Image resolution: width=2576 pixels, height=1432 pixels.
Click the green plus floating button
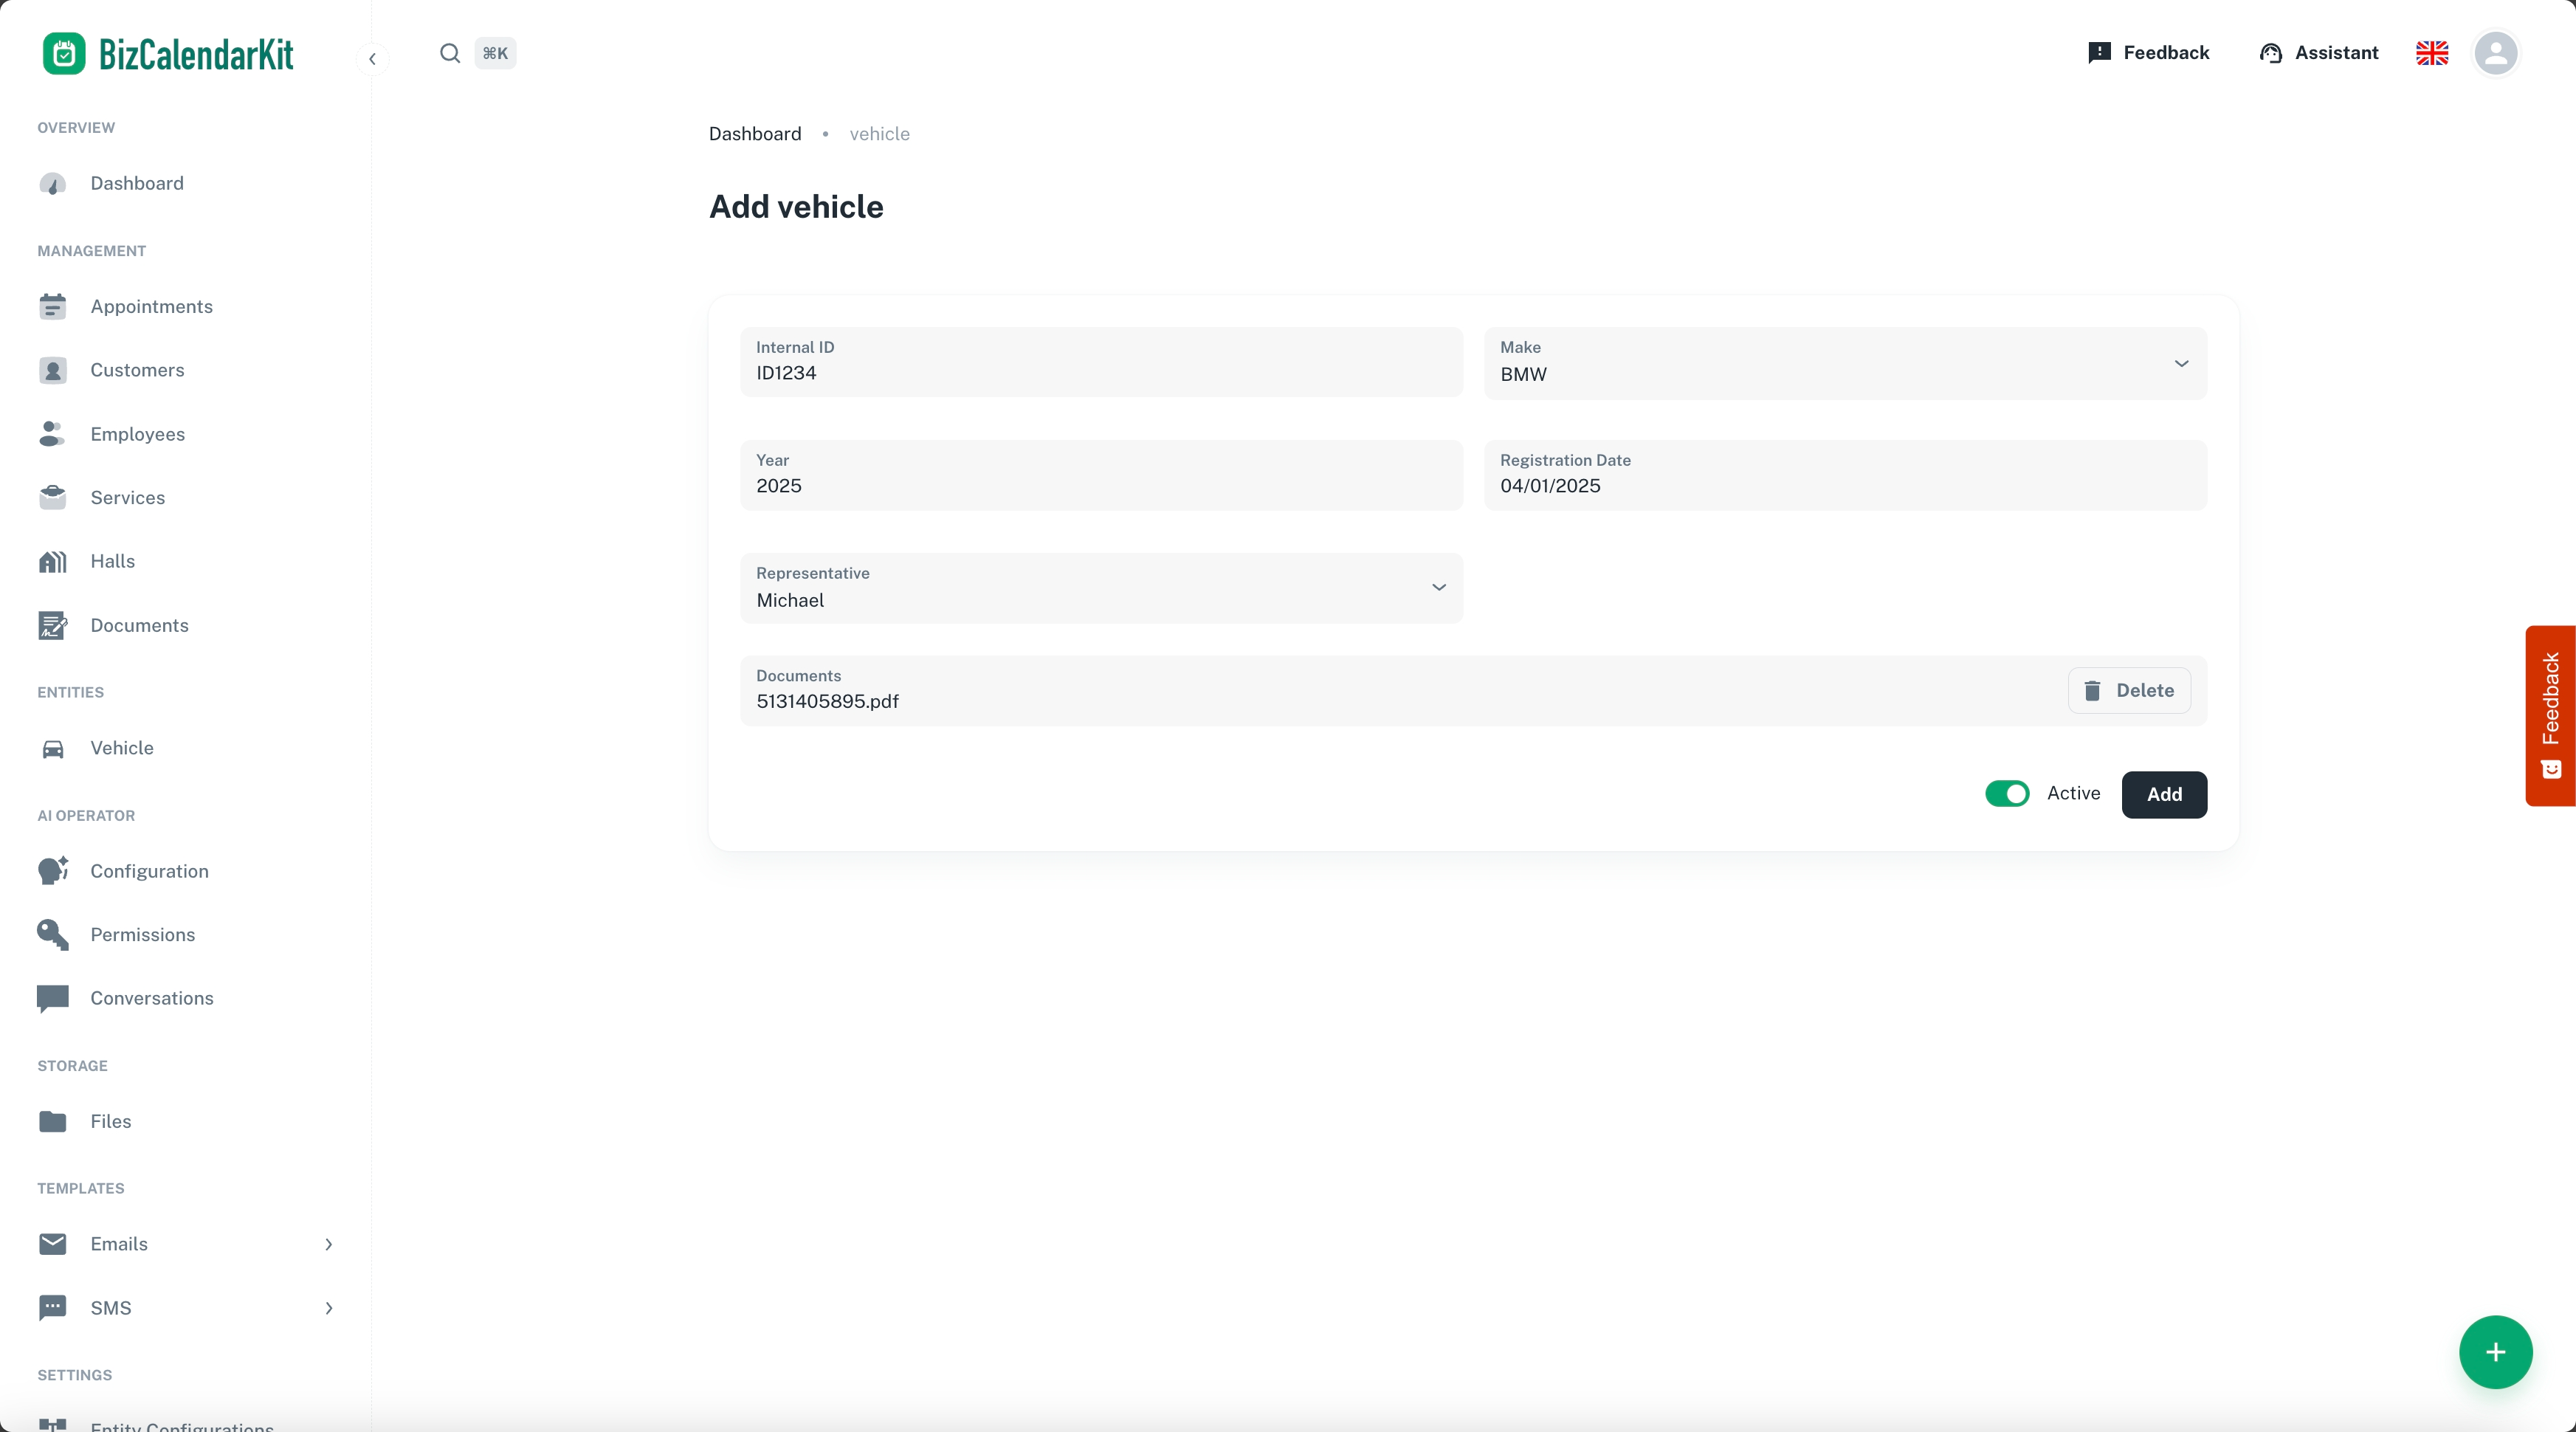tap(2495, 1352)
